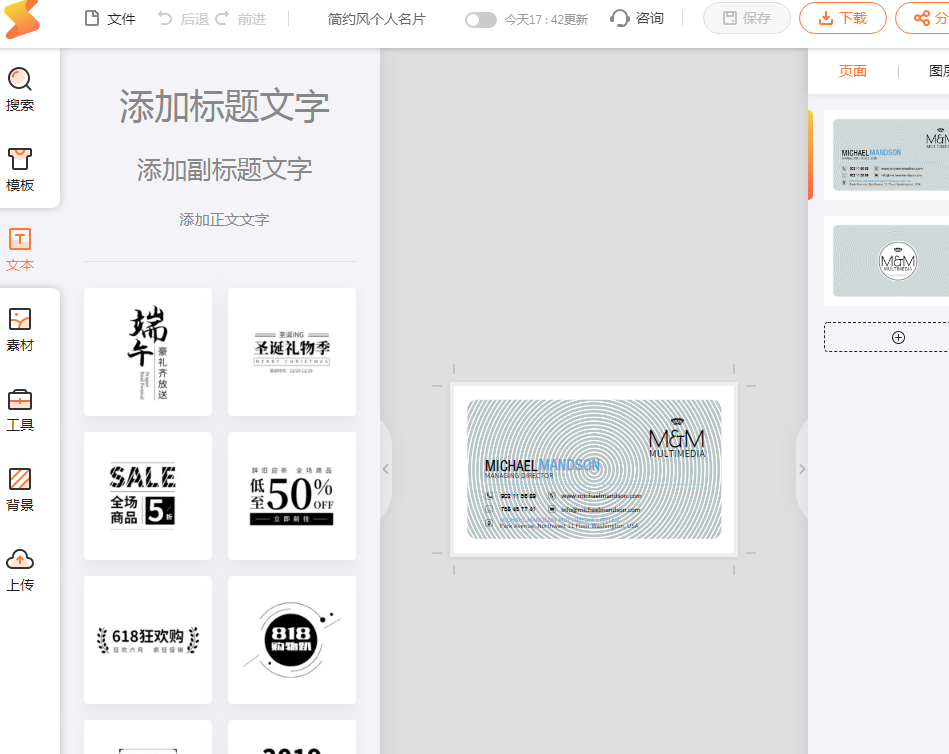Collapse the left text panel arrow
The width and height of the screenshot is (949, 754).
(x=385, y=469)
